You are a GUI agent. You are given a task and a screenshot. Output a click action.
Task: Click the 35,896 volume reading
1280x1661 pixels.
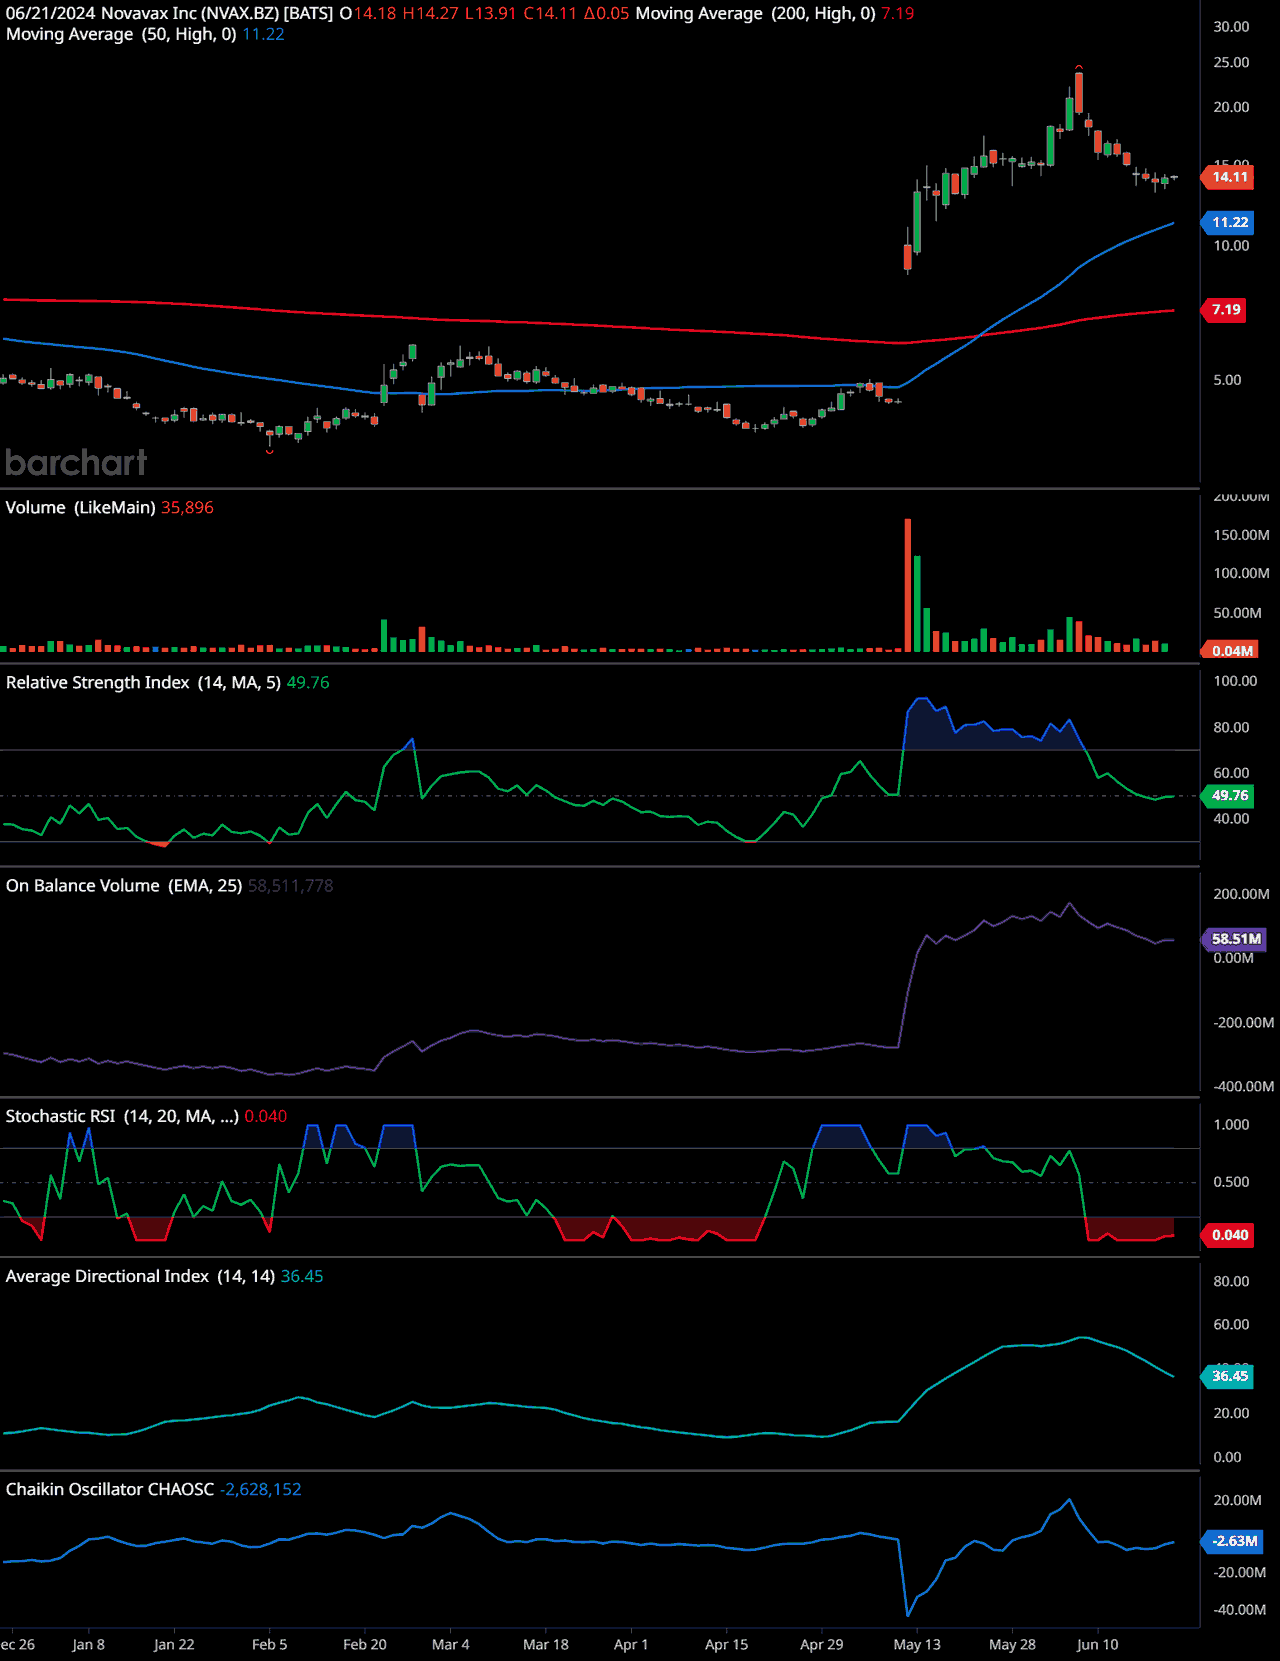coord(187,507)
